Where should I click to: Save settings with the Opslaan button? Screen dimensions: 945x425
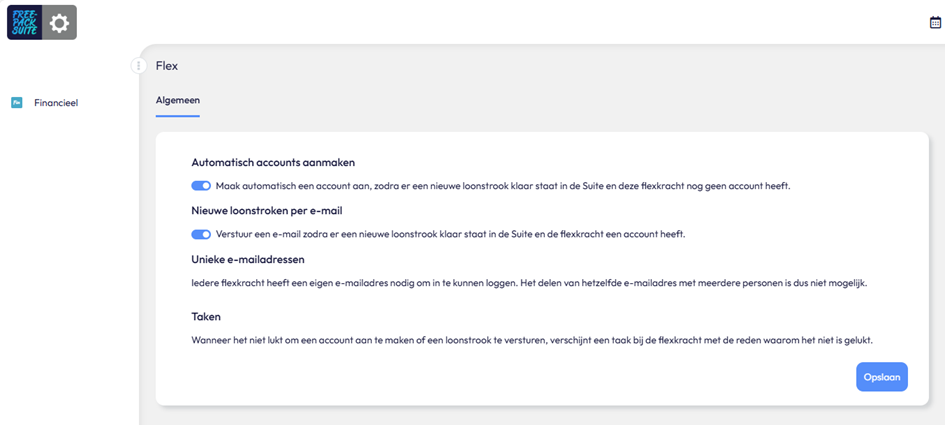coord(882,377)
